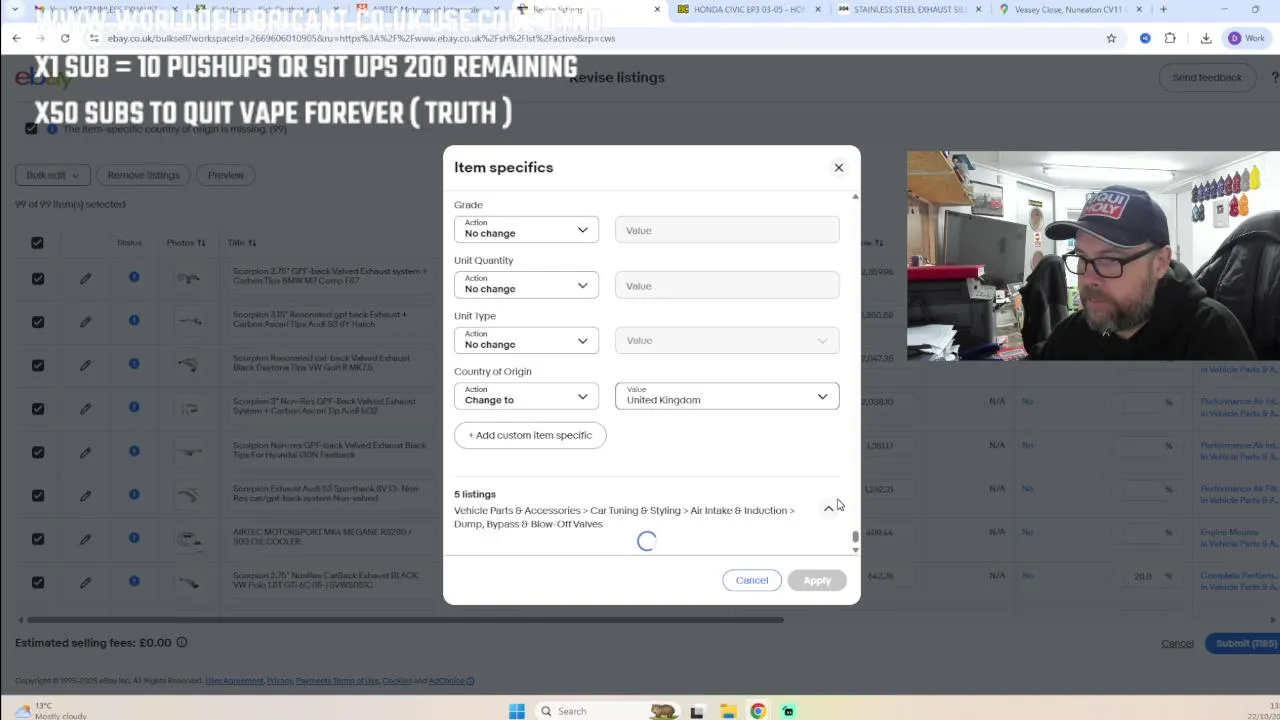Edit the Audi S3 8Y Hatch listing pencil
The image size is (1280, 720).
tap(85, 321)
